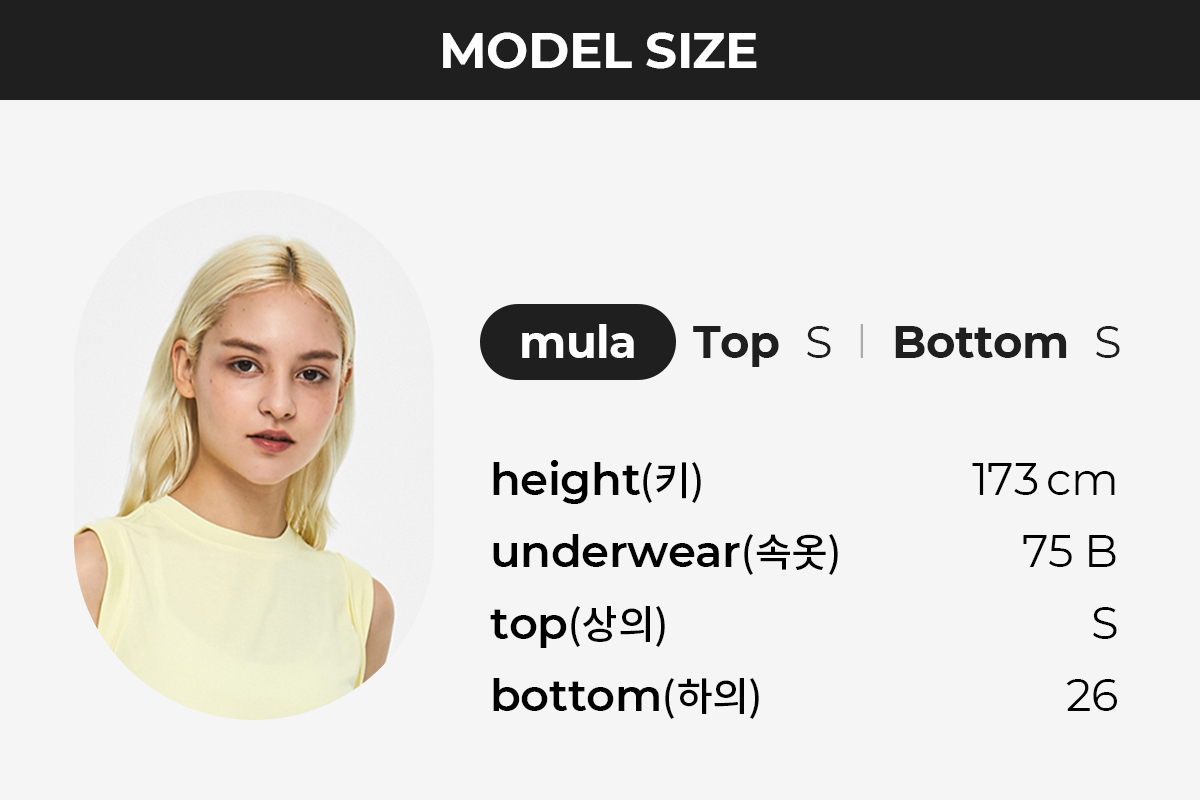The width and height of the screenshot is (1200, 800).
Task: Open the model portrait thumbnail
Action: tap(254, 455)
